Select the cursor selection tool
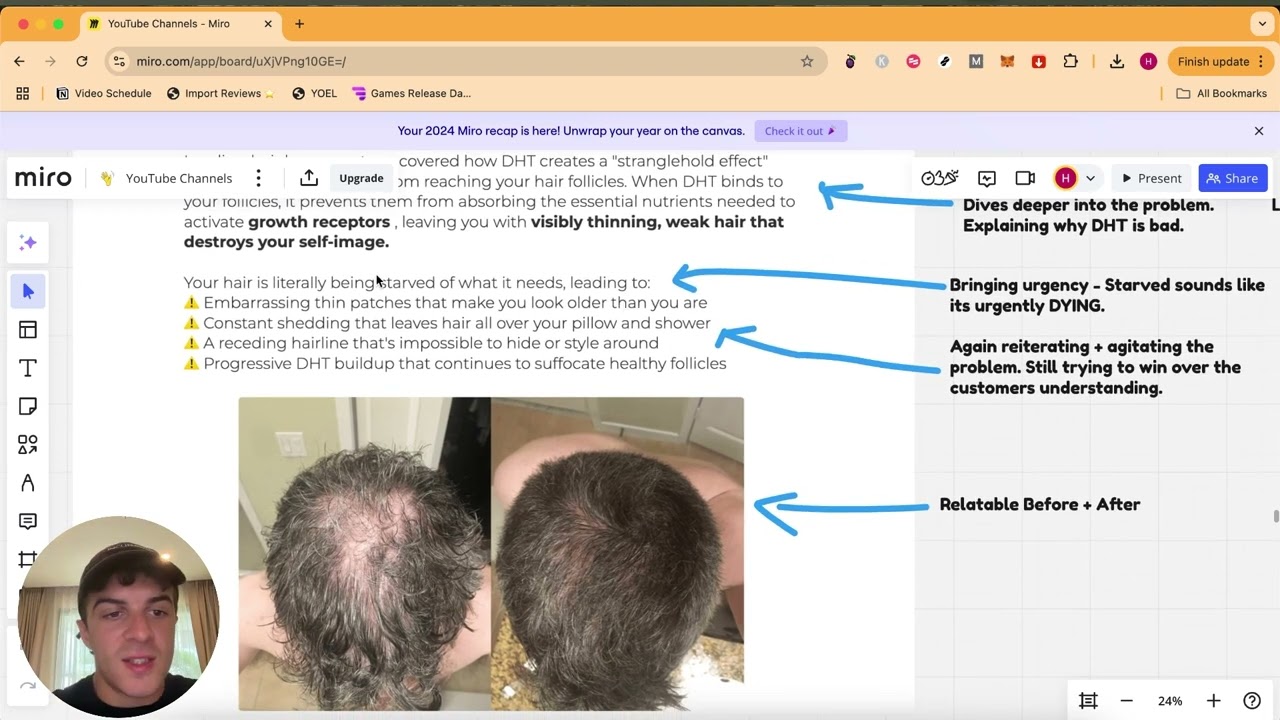Screen dimensions: 1280x720 click(28, 291)
